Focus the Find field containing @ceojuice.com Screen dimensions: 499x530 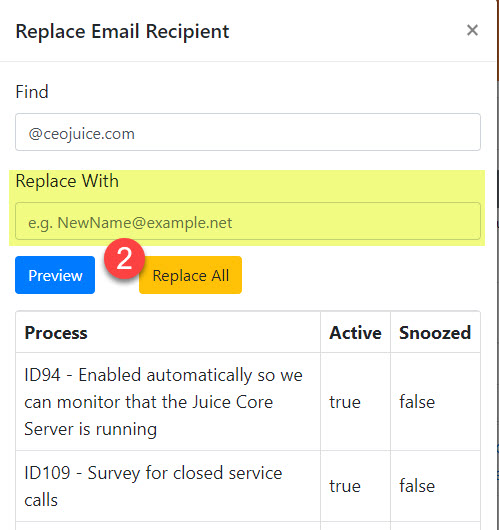click(248, 132)
